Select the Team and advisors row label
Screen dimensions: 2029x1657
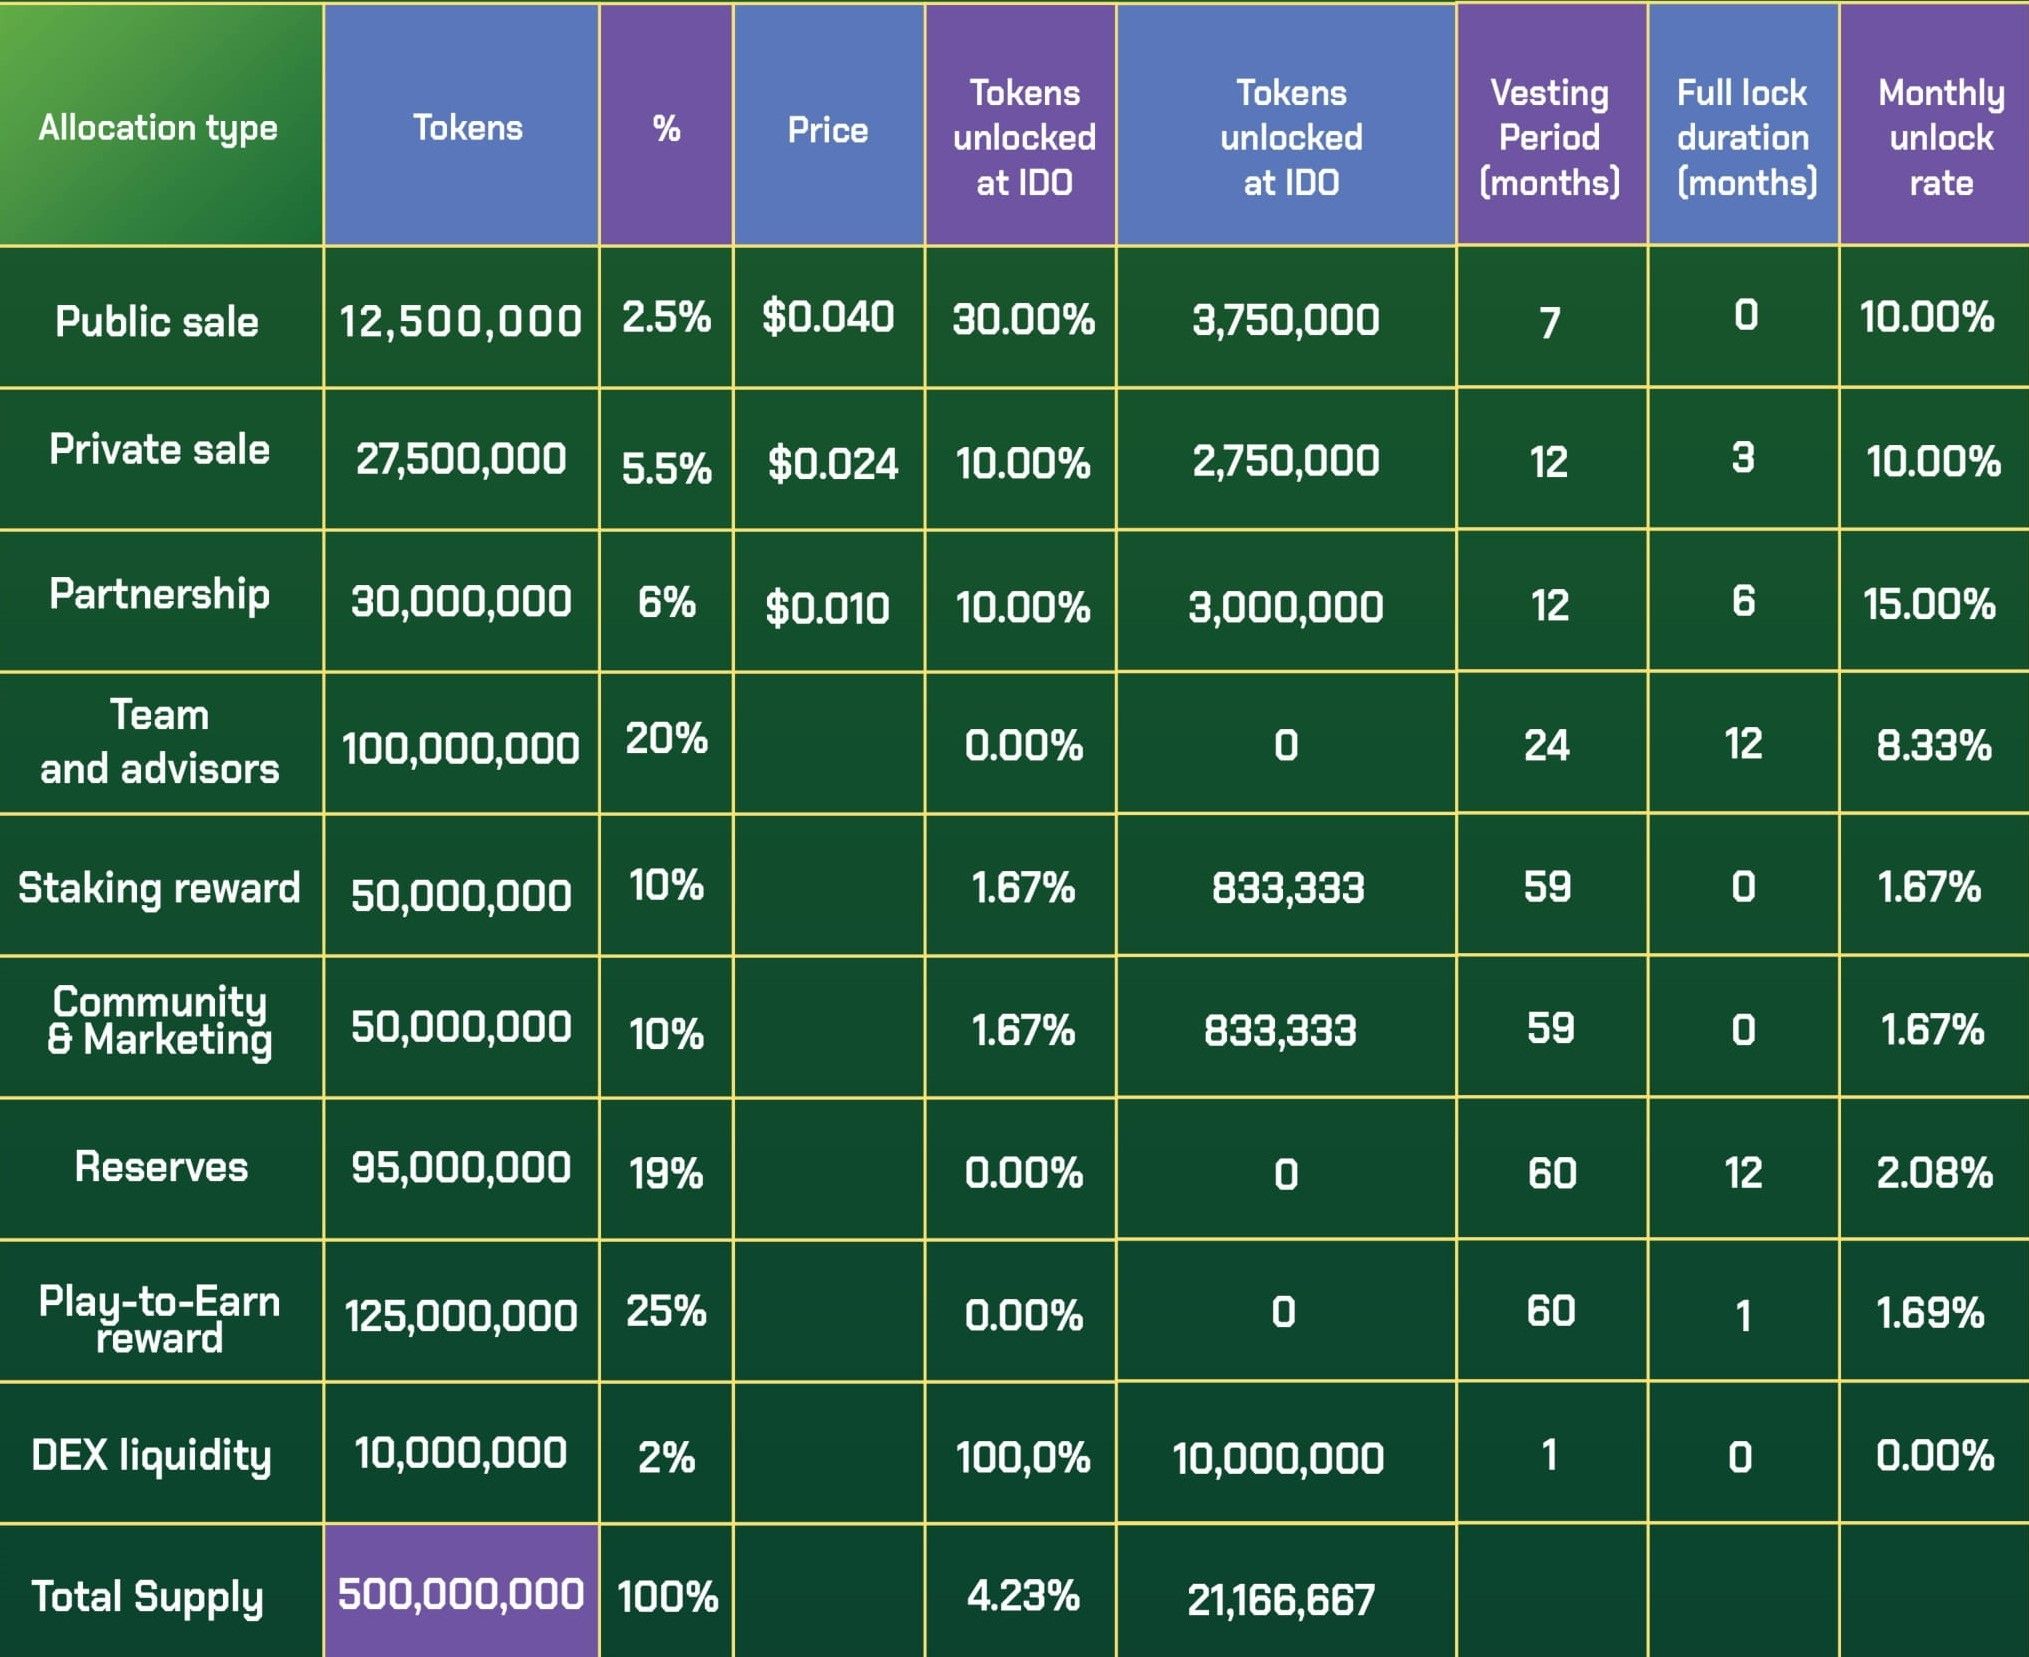(159, 742)
